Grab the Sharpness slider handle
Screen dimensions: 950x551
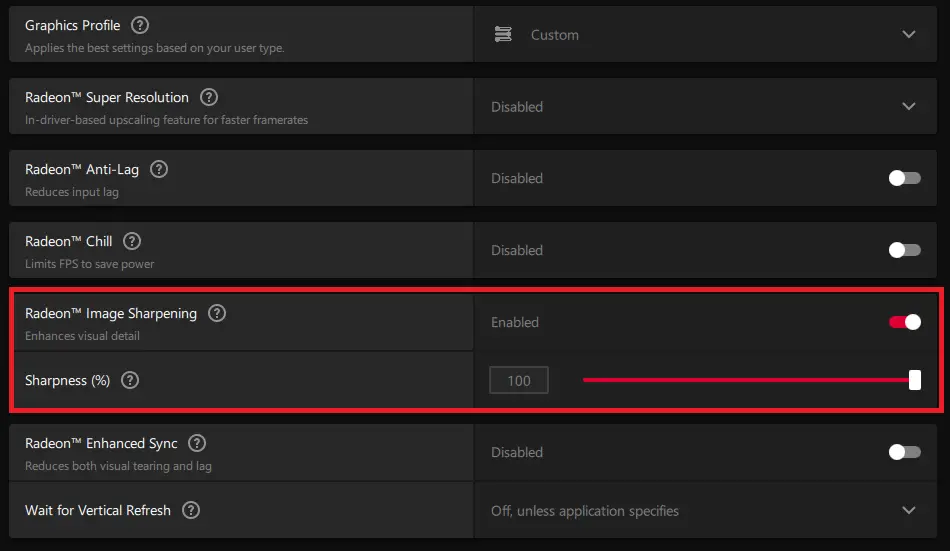915,380
